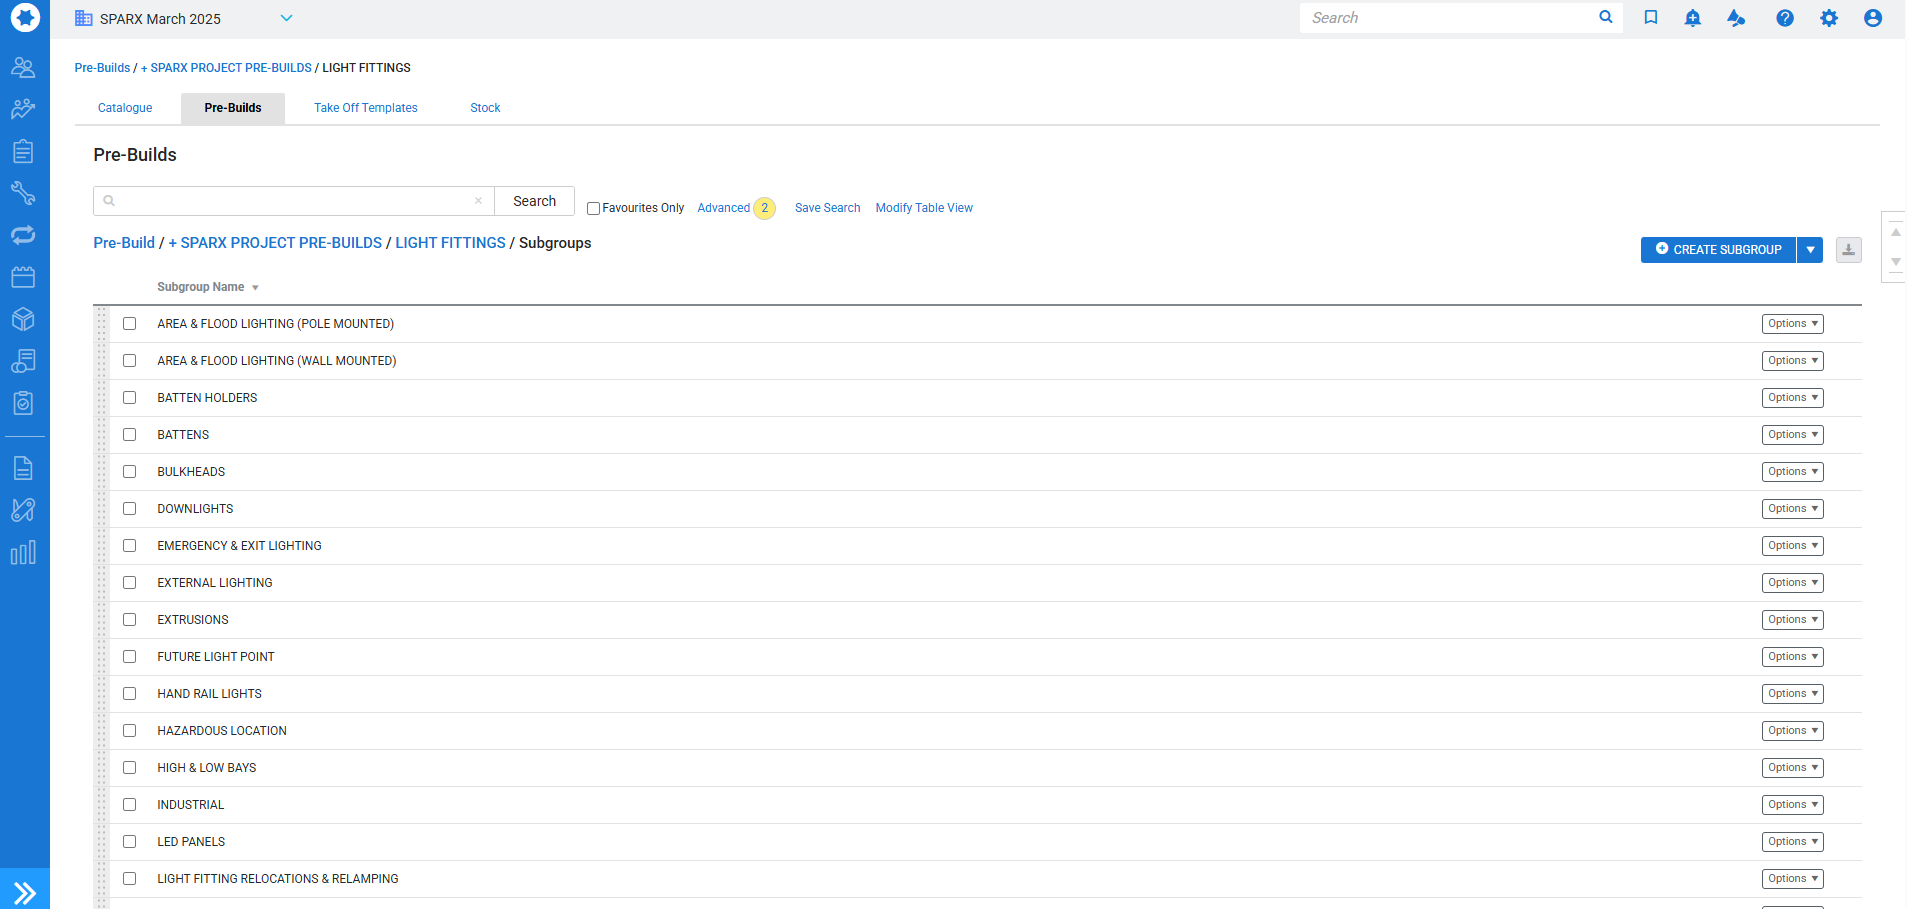Image resolution: width=1907 pixels, height=909 pixels.
Task: Open the calendar icon in sidebar
Action: pos(23,277)
